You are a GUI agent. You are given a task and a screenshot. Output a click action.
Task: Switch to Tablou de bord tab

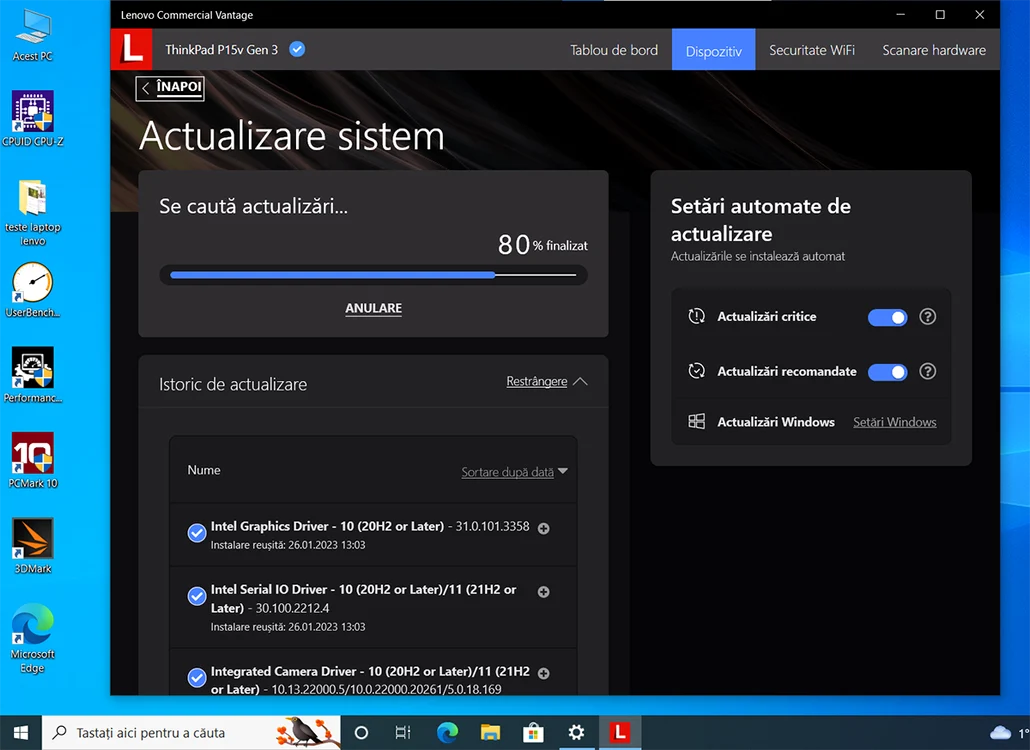pos(614,50)
